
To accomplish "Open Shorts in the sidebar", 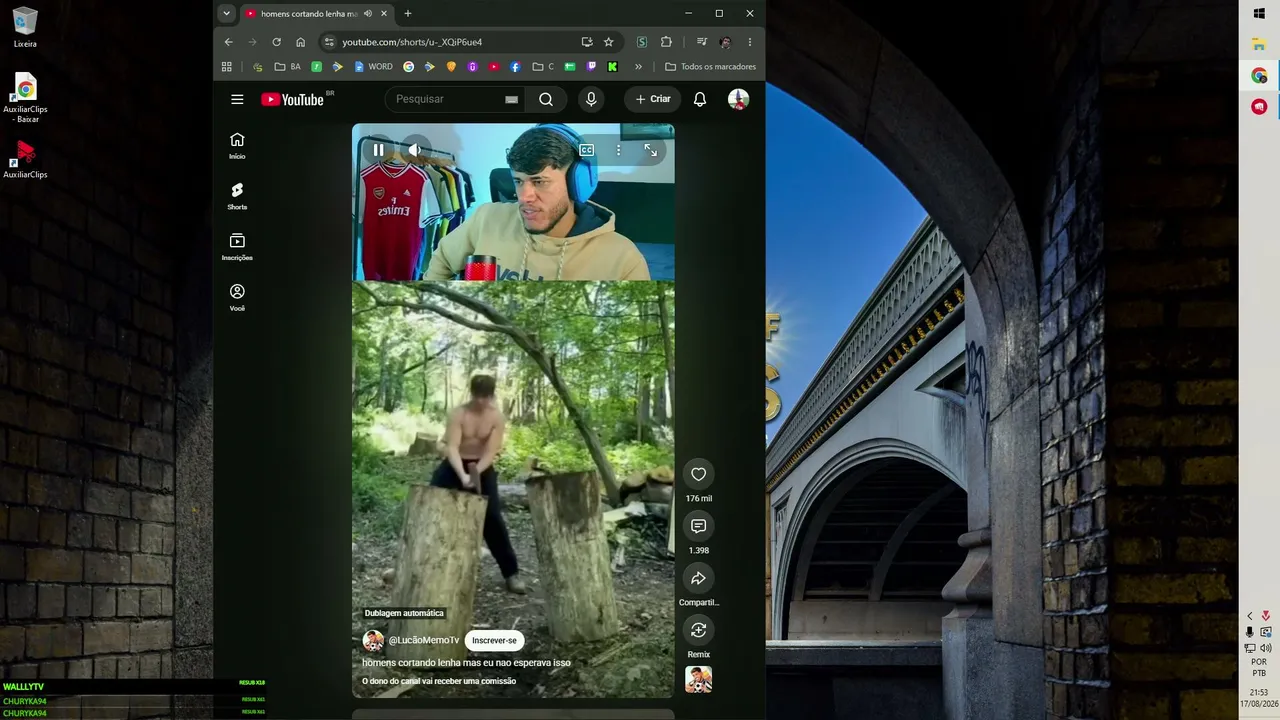I will point(237,196).
